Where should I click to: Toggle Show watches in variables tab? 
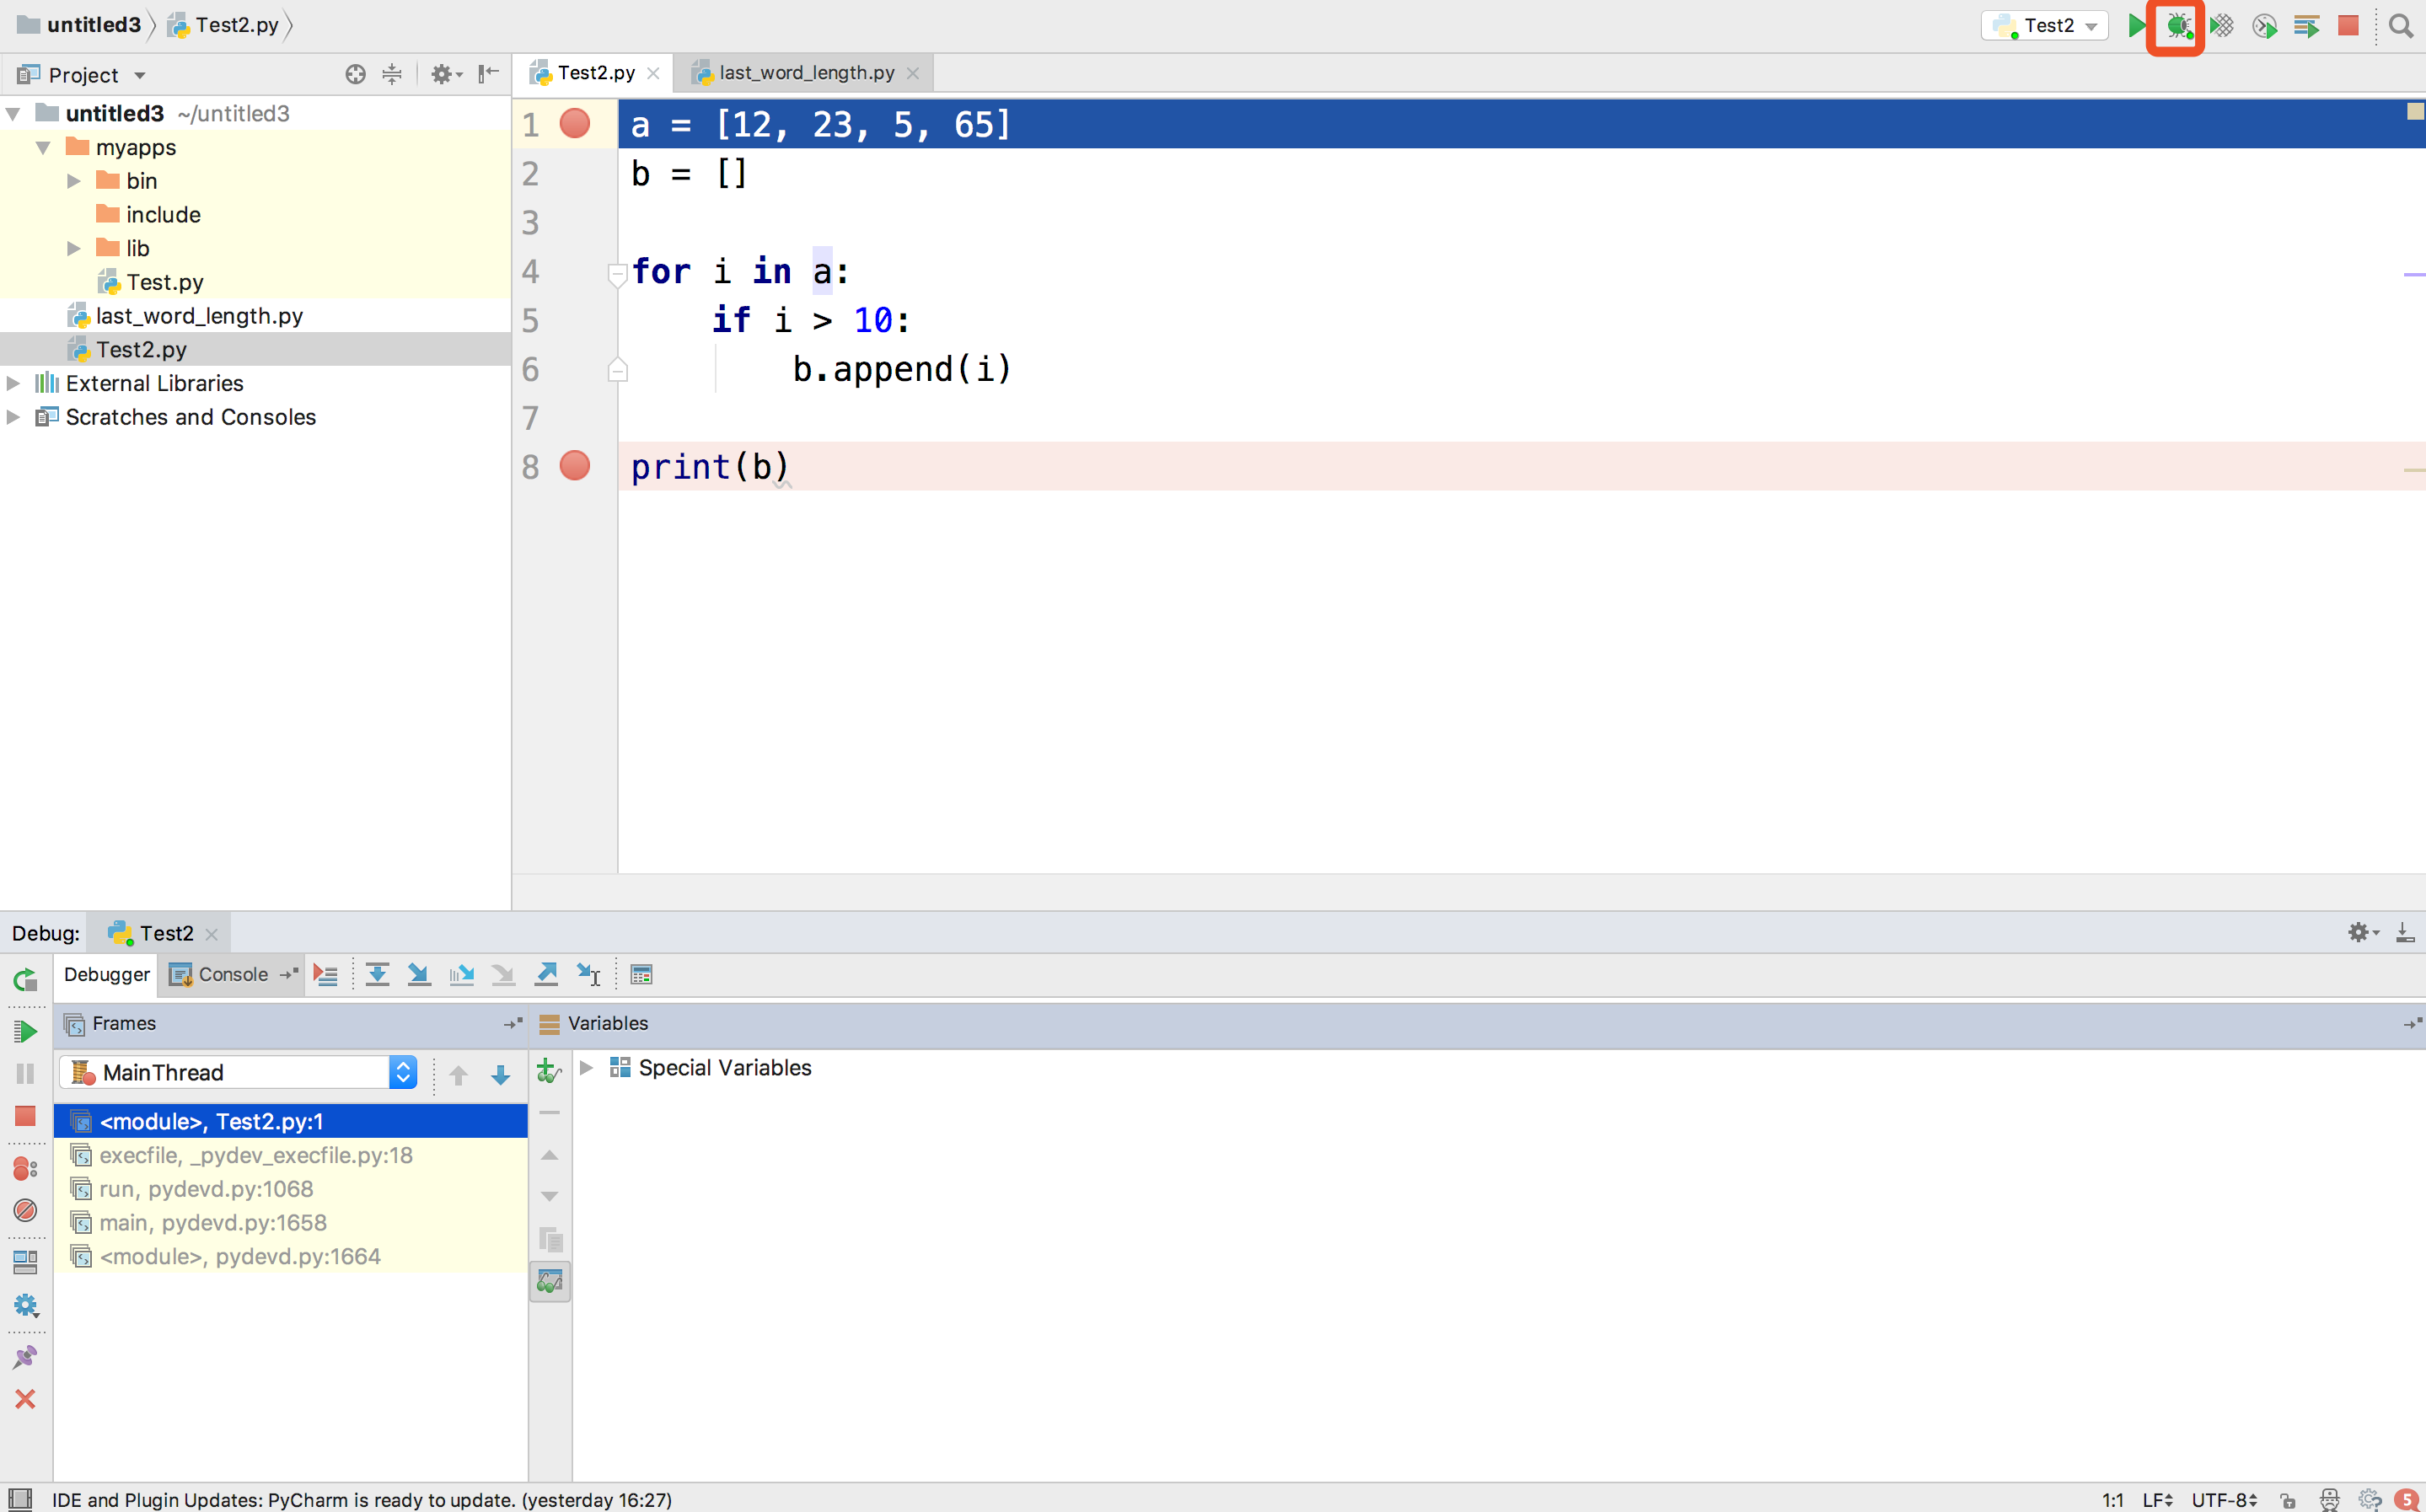tap(550, 1281)
